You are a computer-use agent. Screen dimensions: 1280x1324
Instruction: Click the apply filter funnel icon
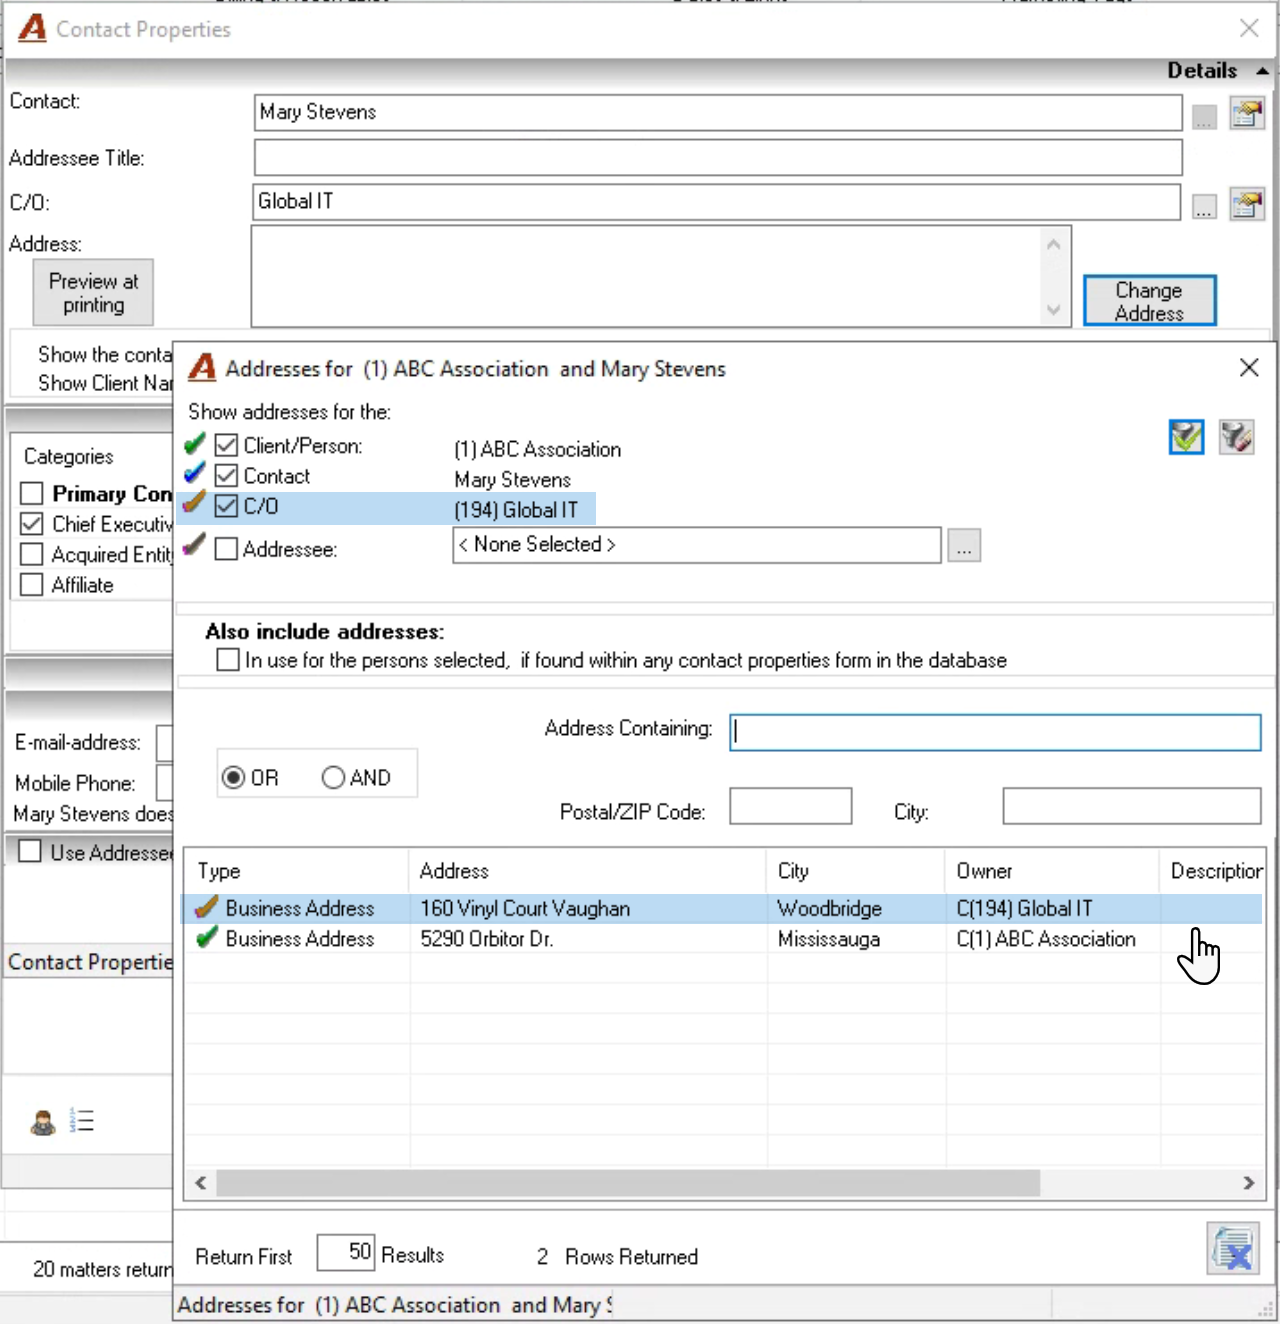[x=1186, y=437]
